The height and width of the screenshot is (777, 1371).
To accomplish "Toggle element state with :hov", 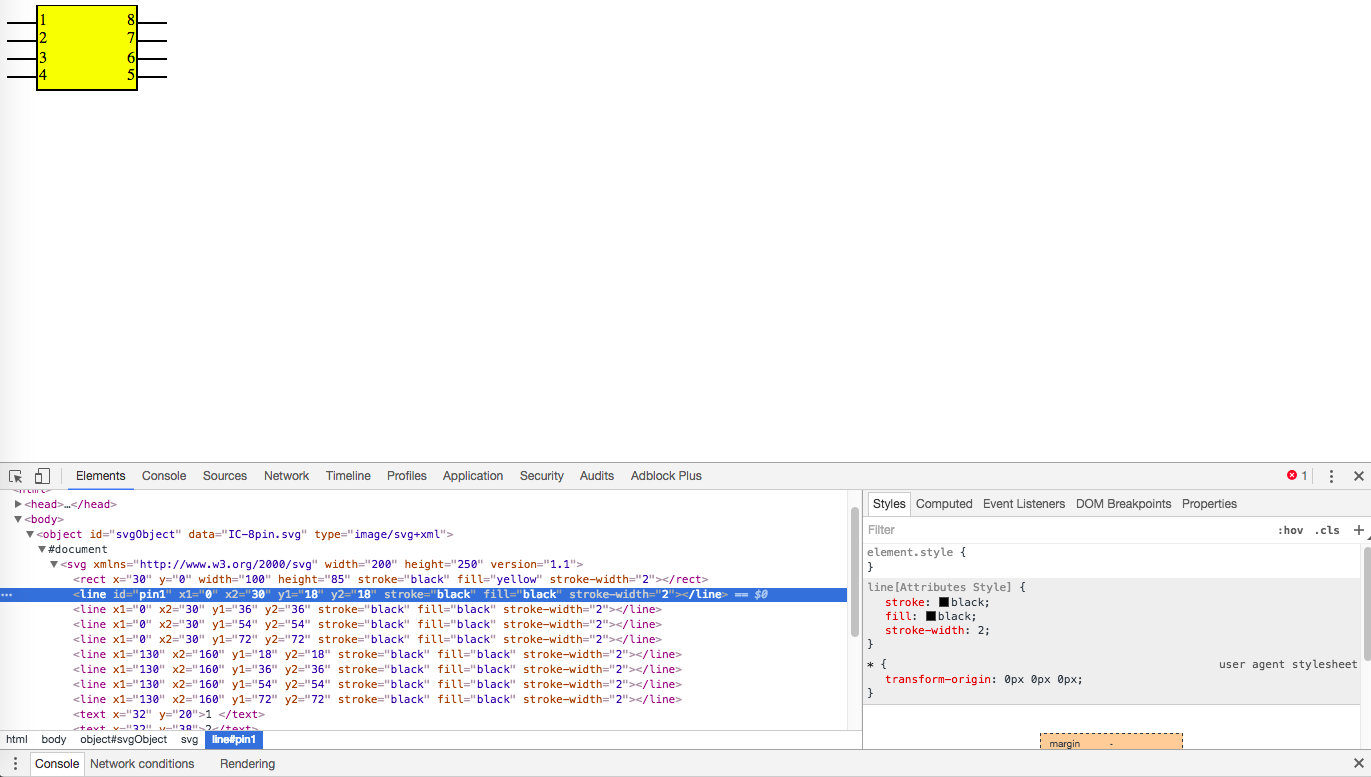I will (x=1291, y=530).
